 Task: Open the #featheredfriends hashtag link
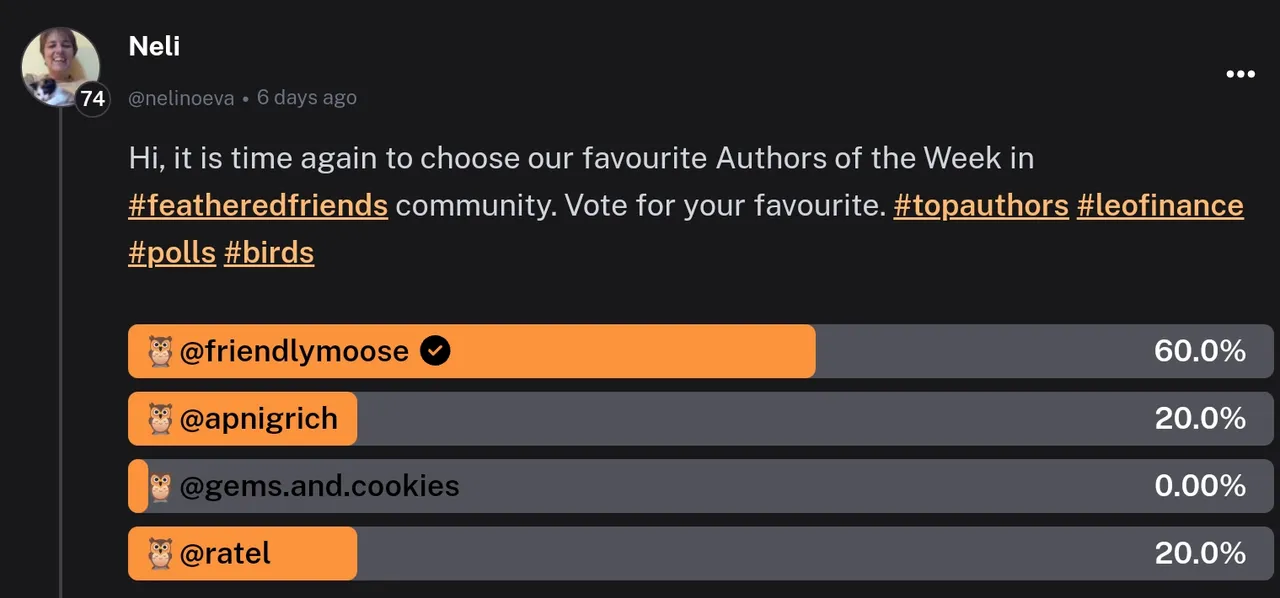click(x=258, y=205)
